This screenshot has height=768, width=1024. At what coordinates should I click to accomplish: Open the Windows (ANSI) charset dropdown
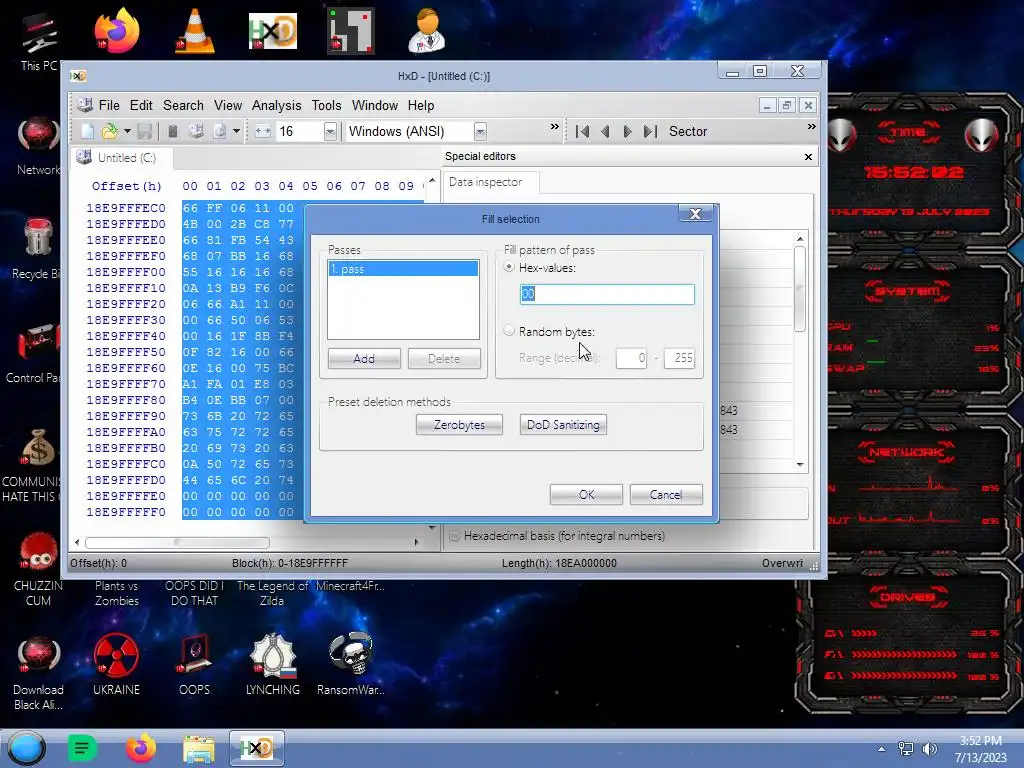[480, 131]
